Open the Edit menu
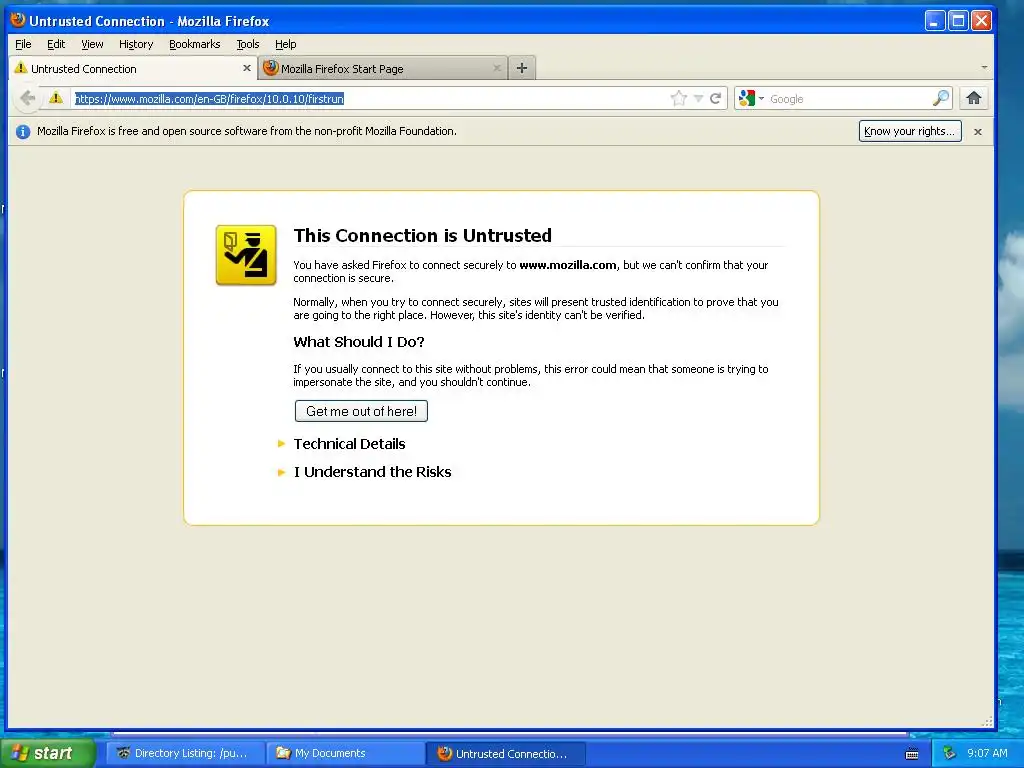This screenshot has height=768, width=1024. point(56,44)
